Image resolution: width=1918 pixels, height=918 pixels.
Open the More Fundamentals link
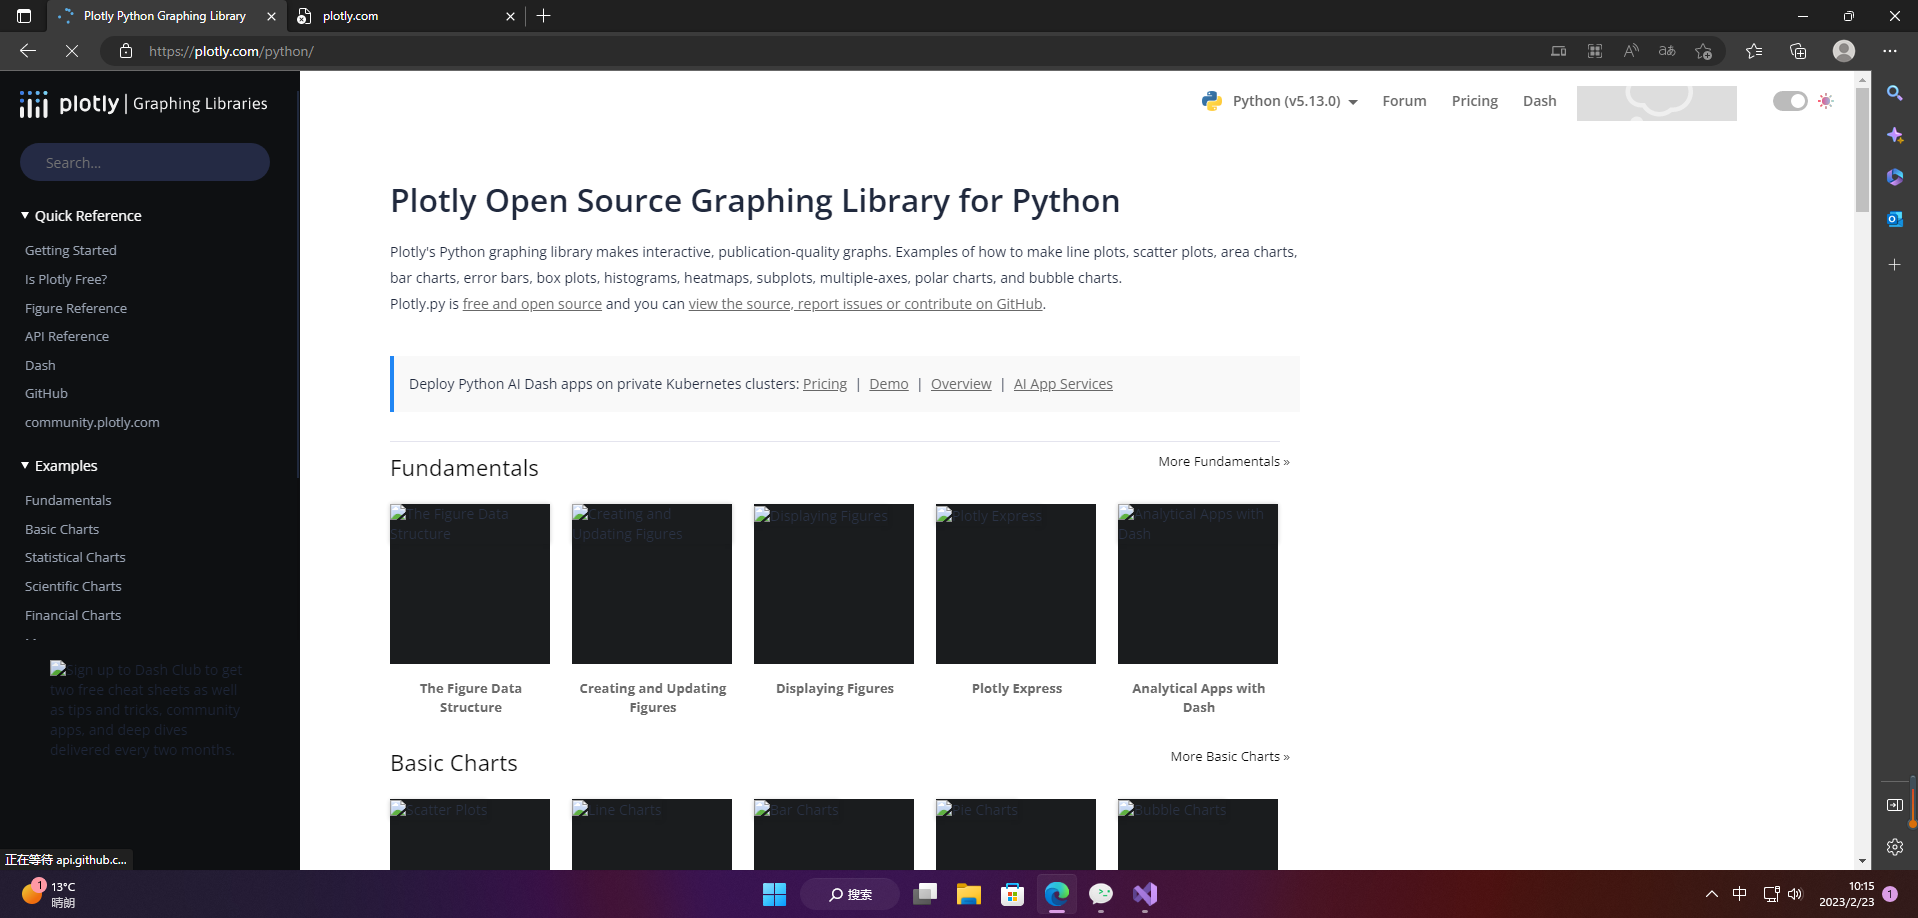(1223, 461)
